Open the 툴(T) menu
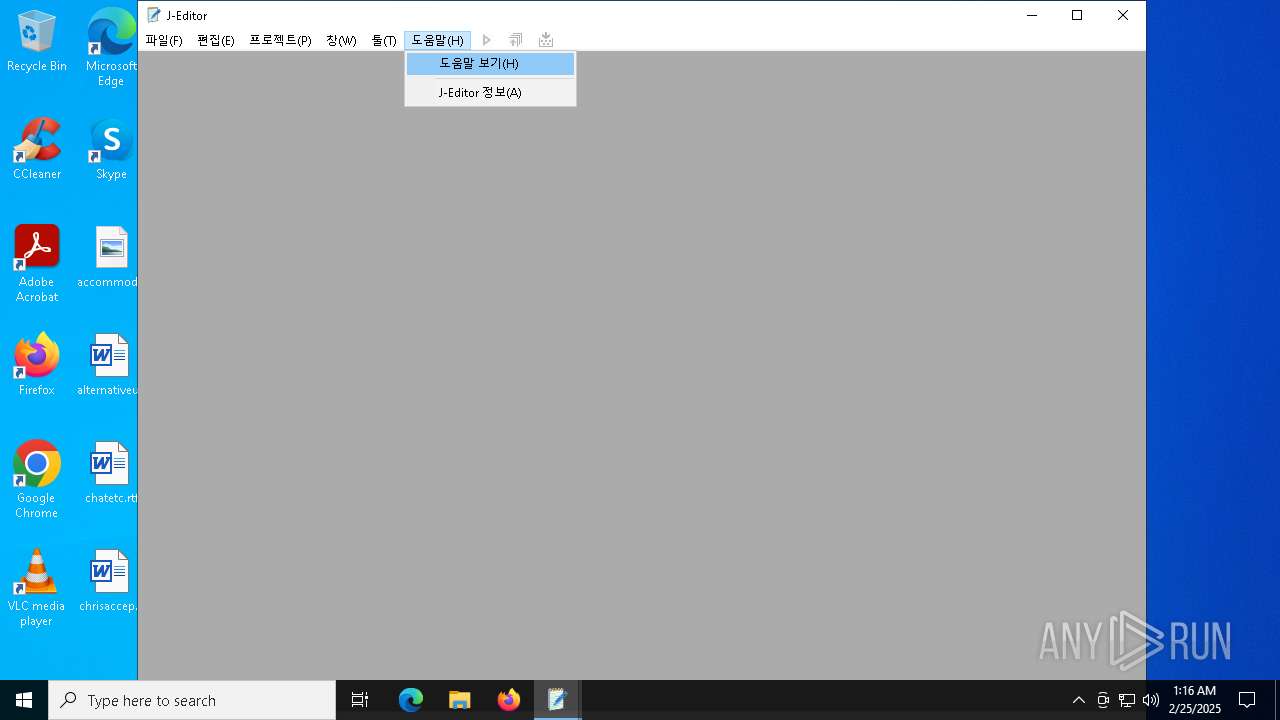 click(384, 40)
